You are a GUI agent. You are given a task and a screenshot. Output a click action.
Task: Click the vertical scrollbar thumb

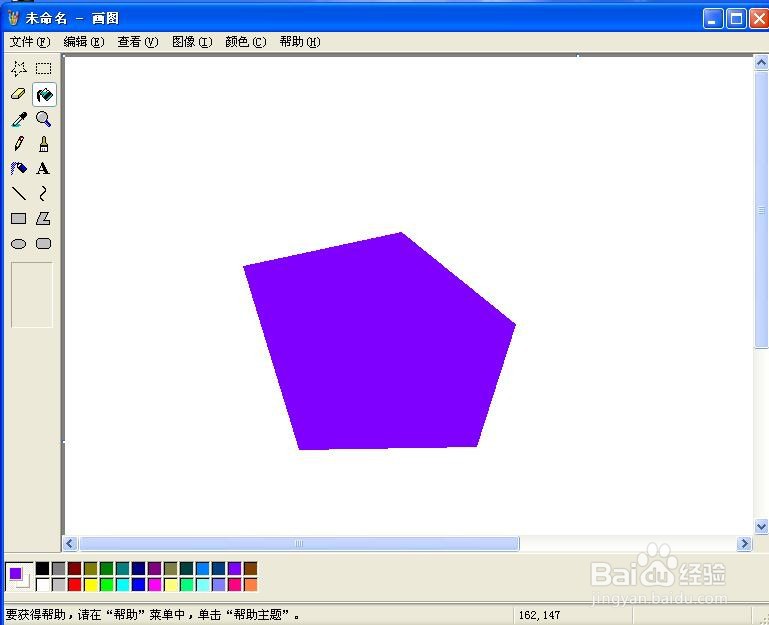point(761,210)
